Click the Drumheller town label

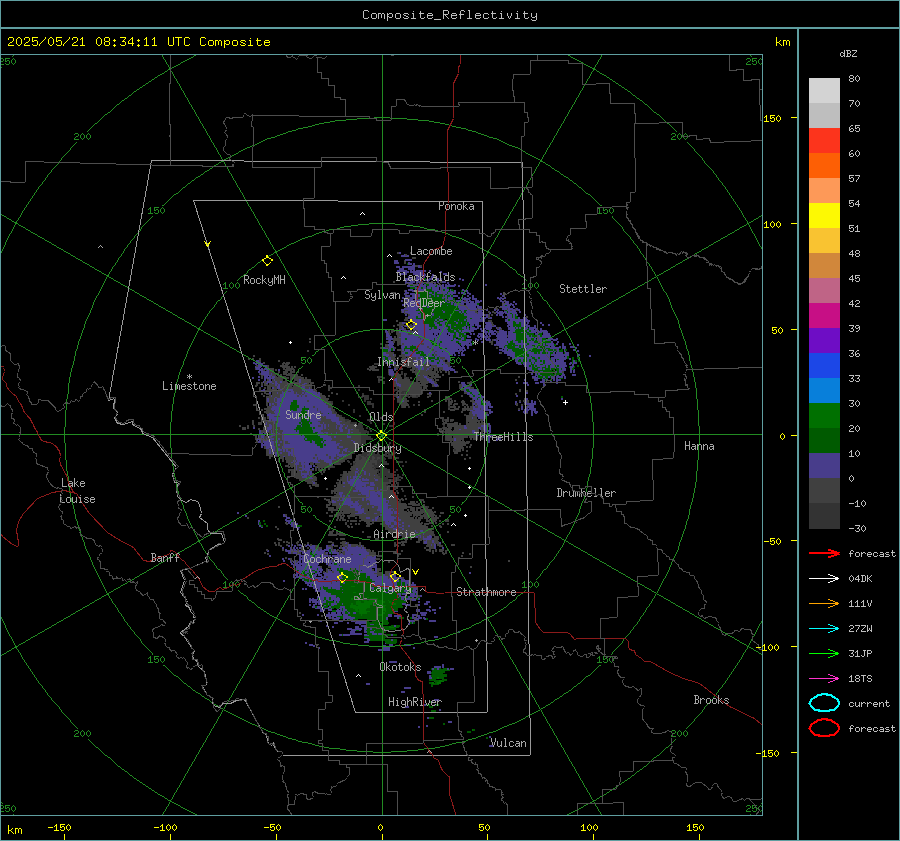pyautogui.click(x=586, y=493)
